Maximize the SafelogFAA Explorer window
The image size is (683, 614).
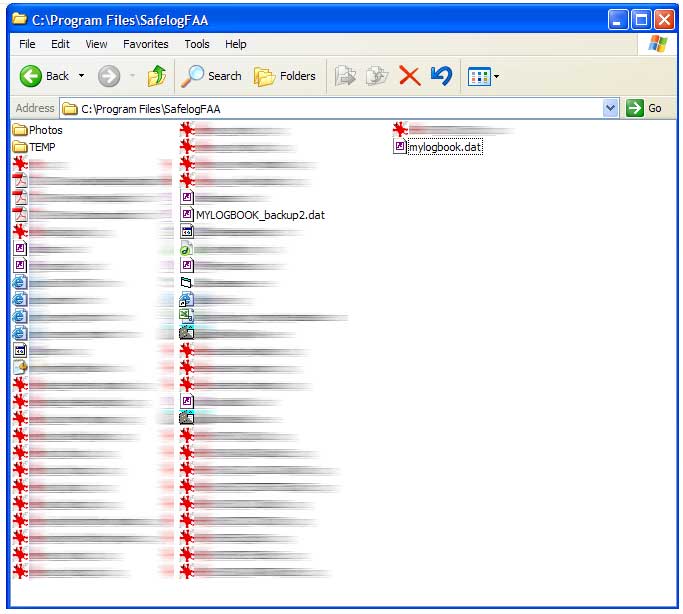641,20
